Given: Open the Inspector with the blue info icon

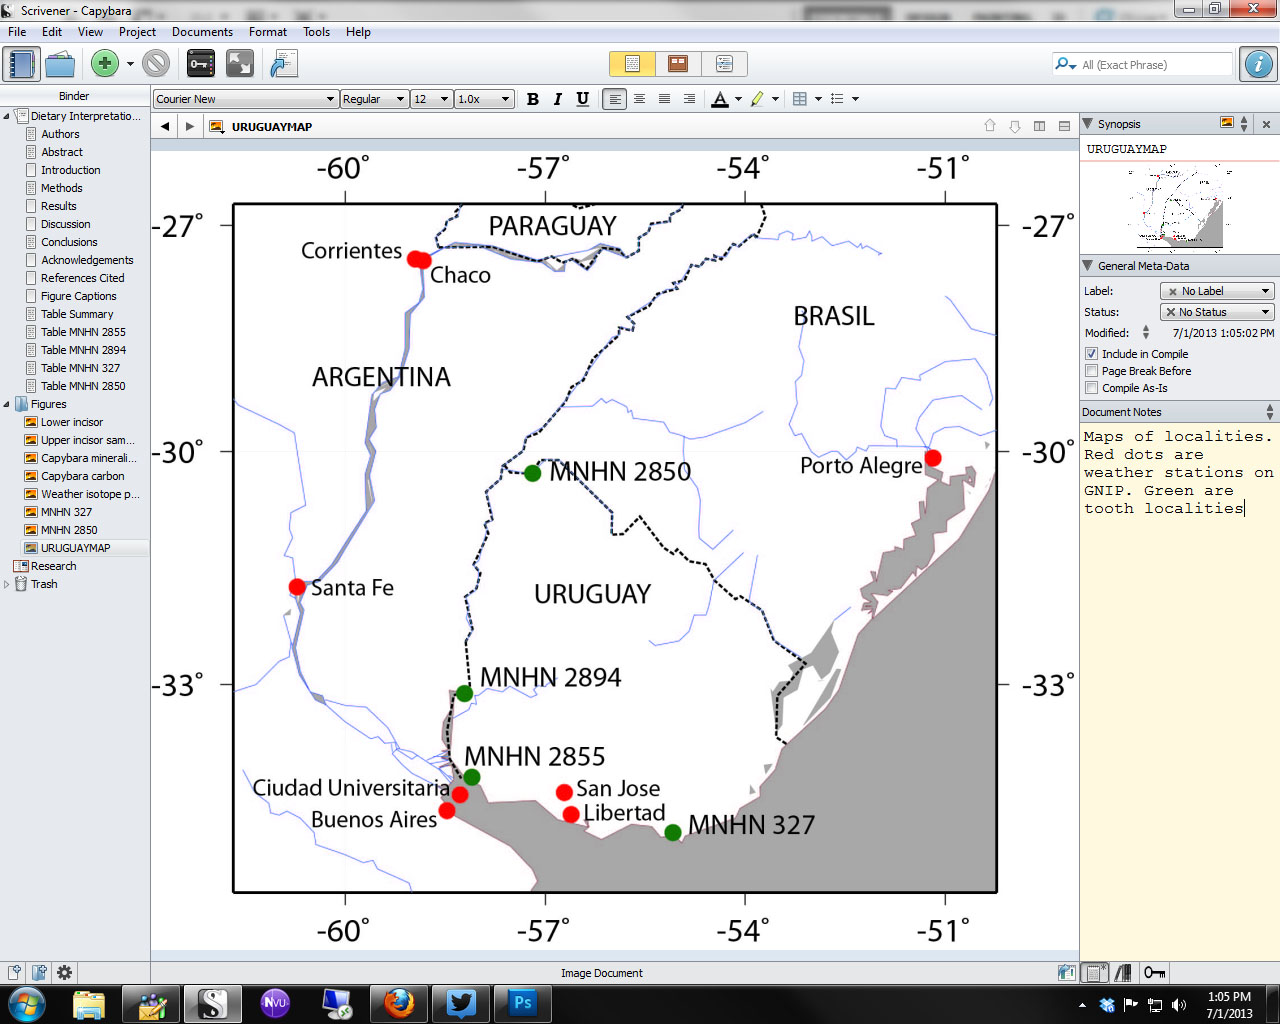Looking at the screenshot, I should (1258, 64).
